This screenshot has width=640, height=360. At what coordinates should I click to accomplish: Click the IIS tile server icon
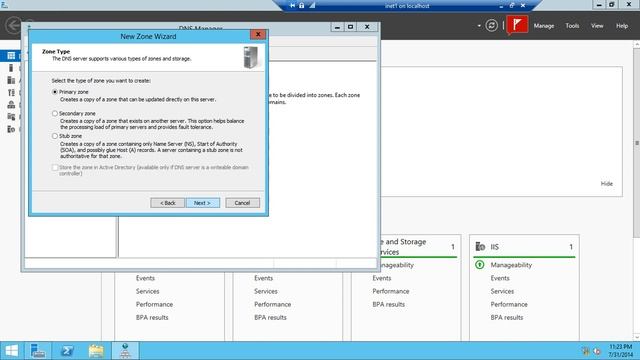tap(480, 247)
